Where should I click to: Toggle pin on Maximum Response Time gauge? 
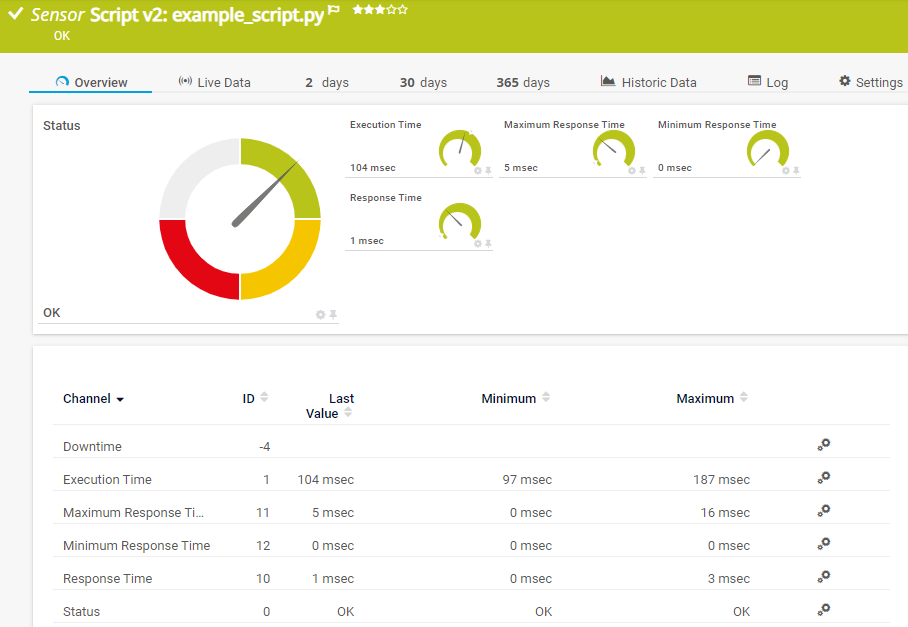642,171
